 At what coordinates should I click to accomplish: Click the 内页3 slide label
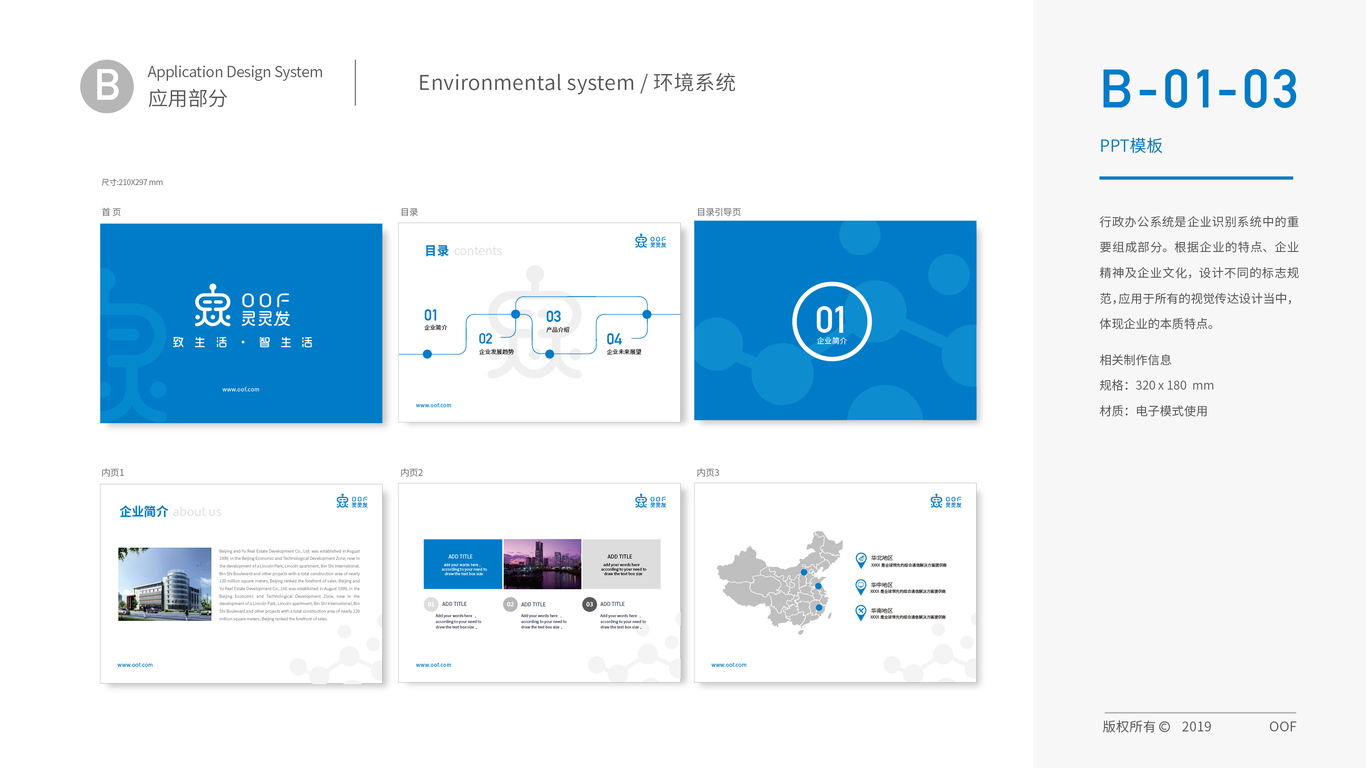[708, 472]
